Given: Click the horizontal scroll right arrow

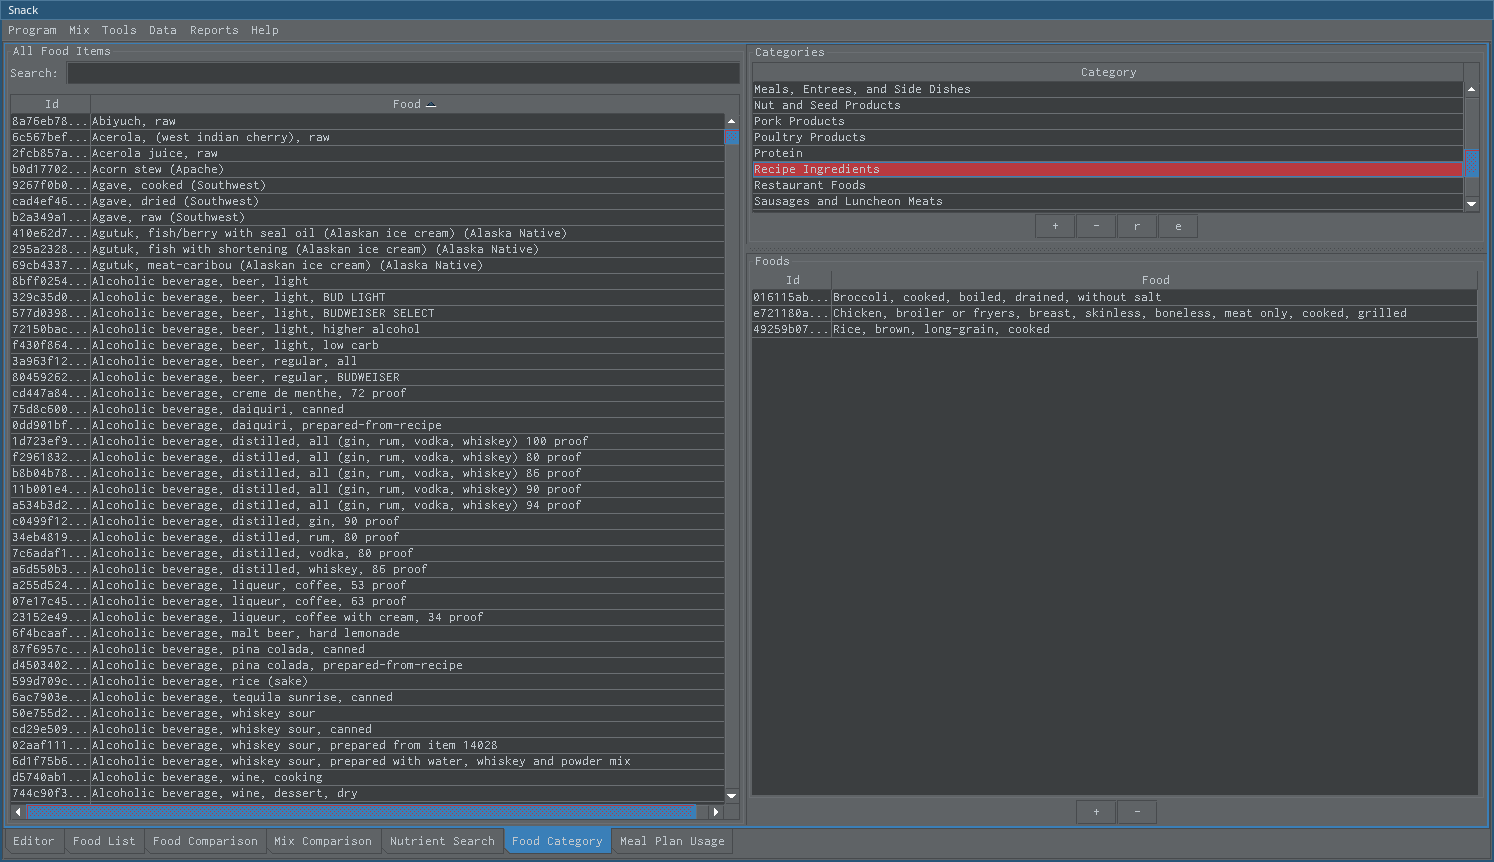Looking at the screenshot, I should coord(715,811).
